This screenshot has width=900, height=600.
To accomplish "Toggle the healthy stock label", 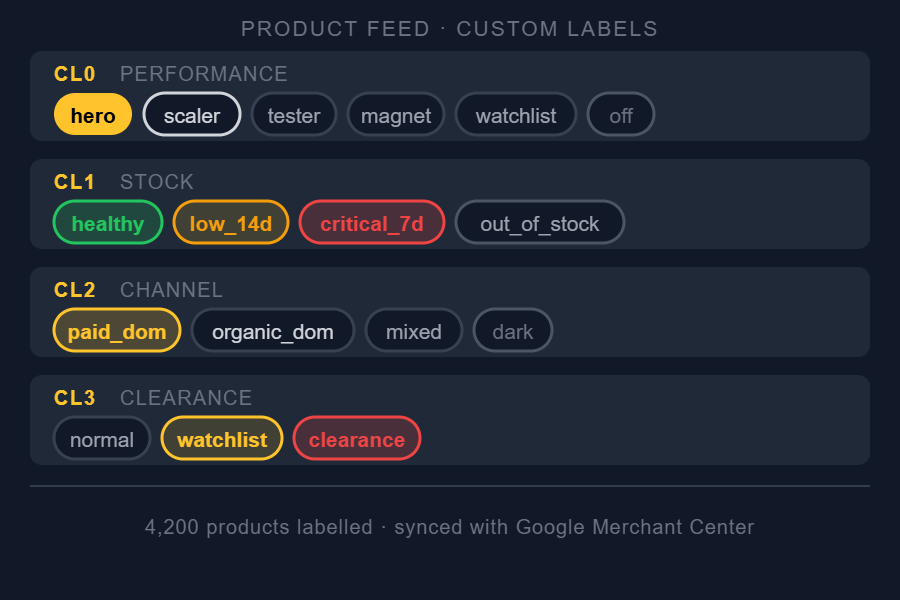I will coord(108,223).
